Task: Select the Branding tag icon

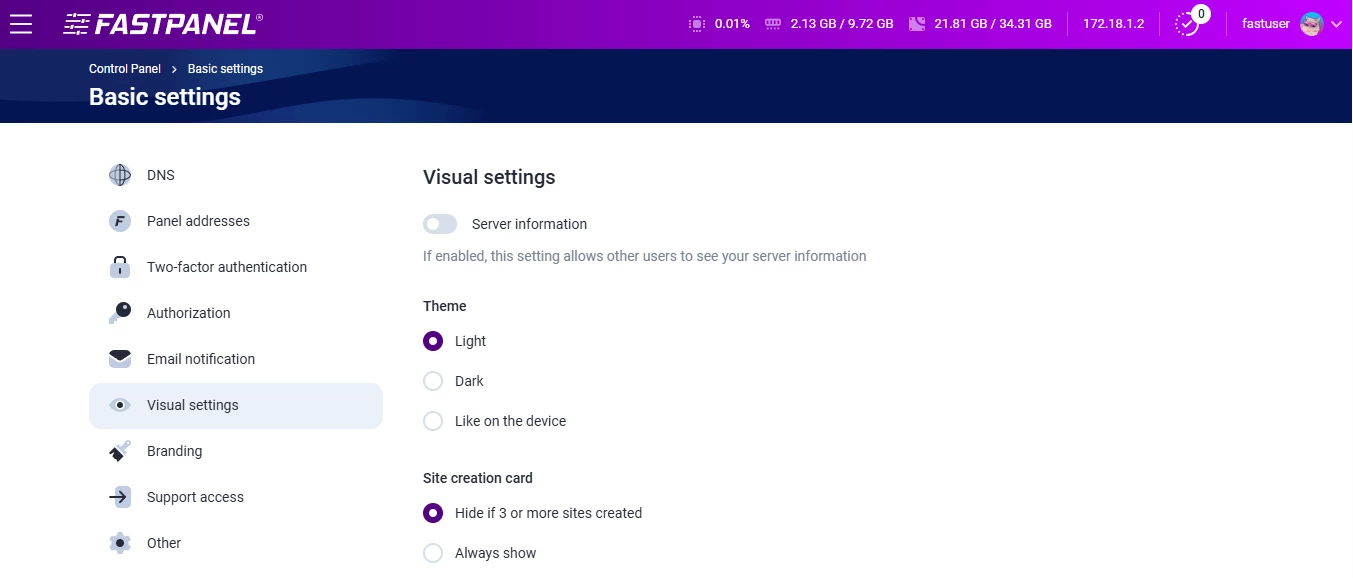Action: (119, 451)
